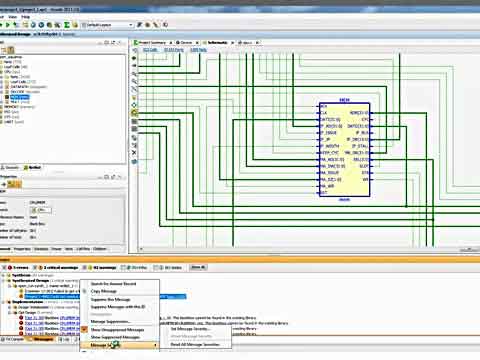Click the green run arrow toolbar icon
The image size is (480, 360).
7,25
